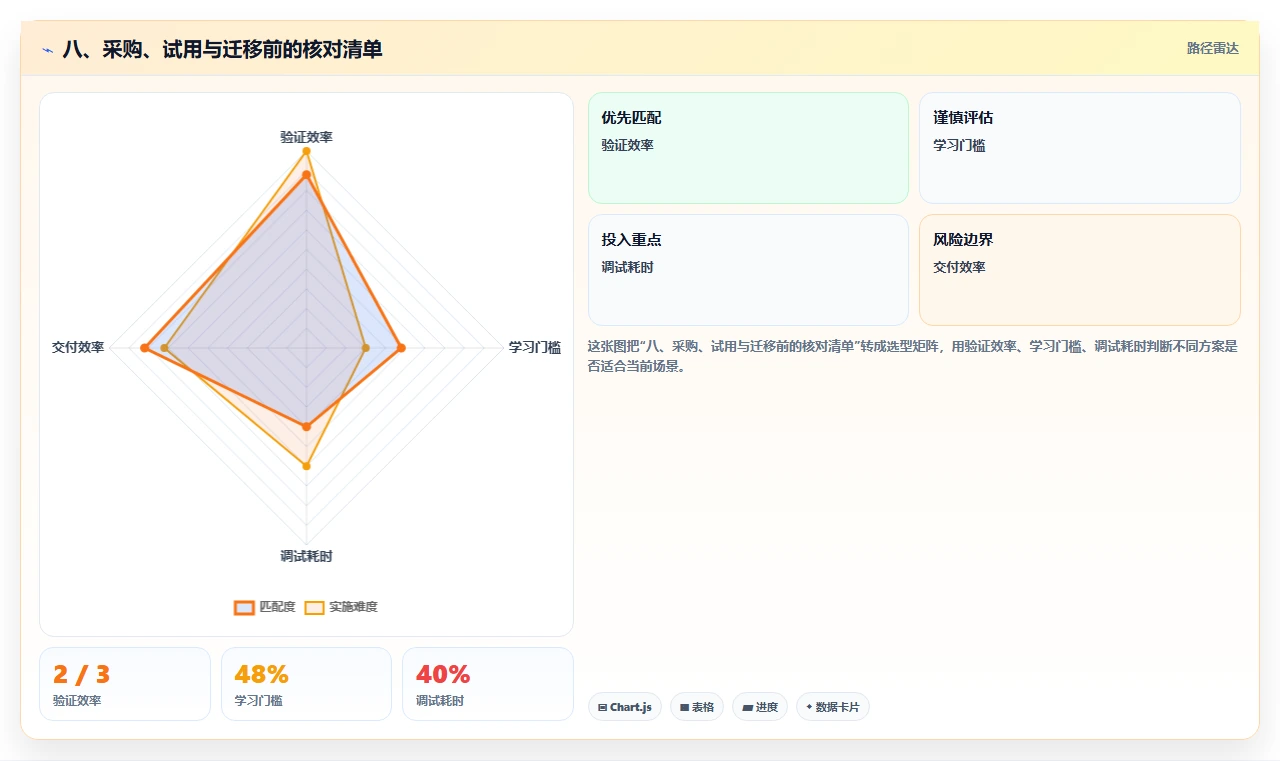Click the description paragraph starting 这张图把
The height and width of the screenshot is (761, 1280).
(x=913, y=356)
